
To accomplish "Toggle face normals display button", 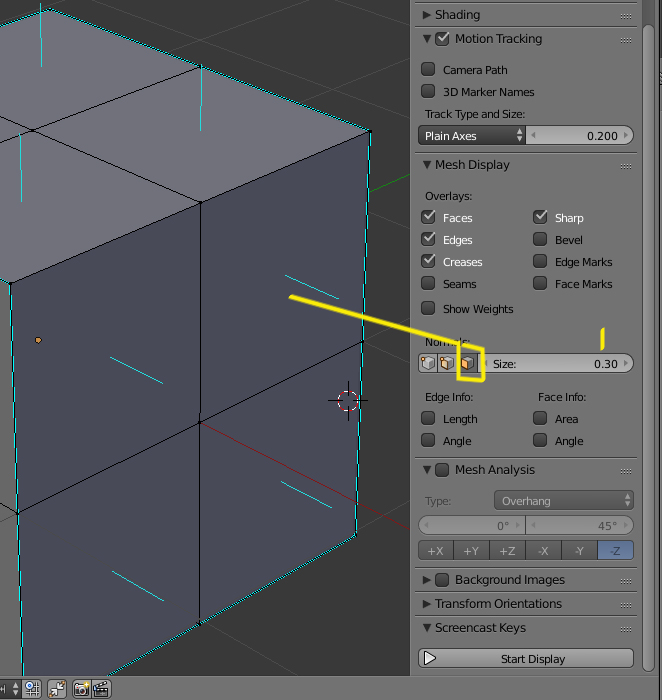I will coord(467,363).
